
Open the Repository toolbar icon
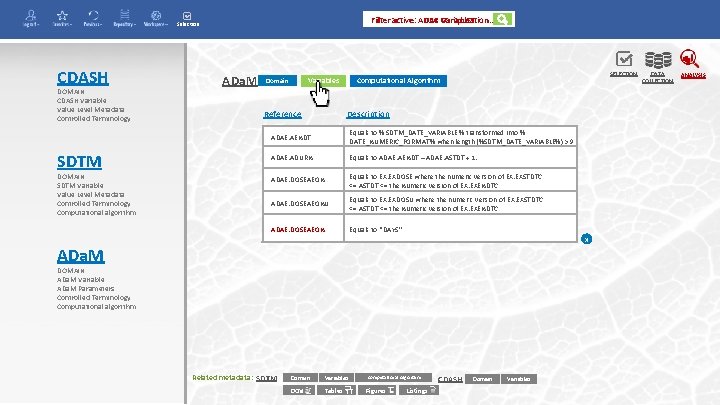[124, 16]
